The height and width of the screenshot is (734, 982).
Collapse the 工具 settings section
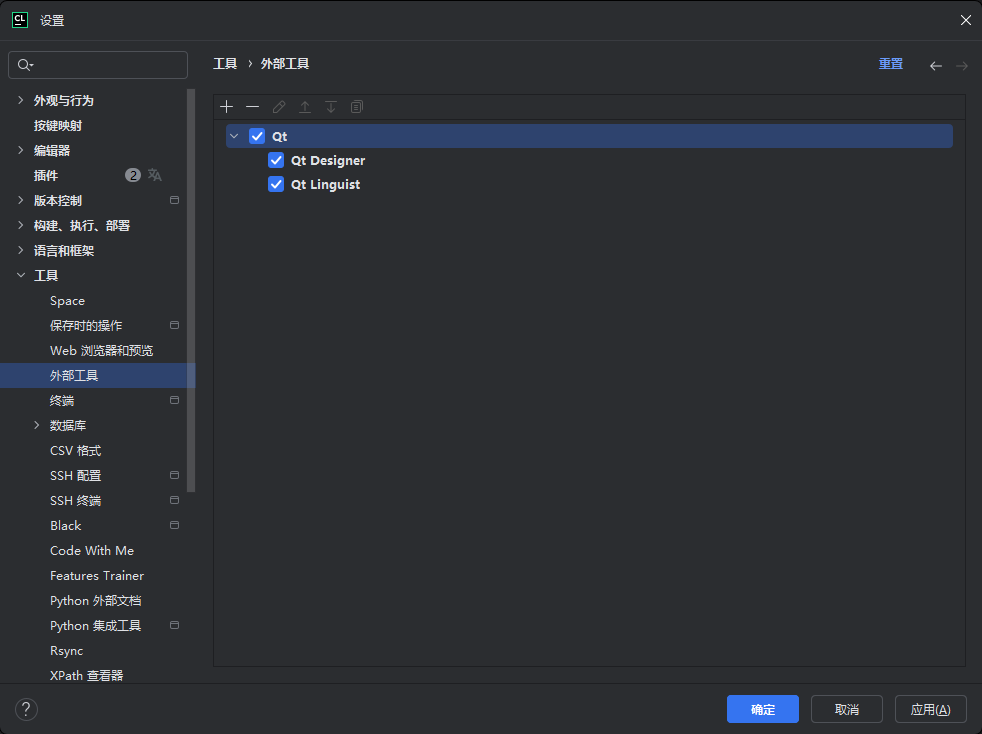coord(21,275)
